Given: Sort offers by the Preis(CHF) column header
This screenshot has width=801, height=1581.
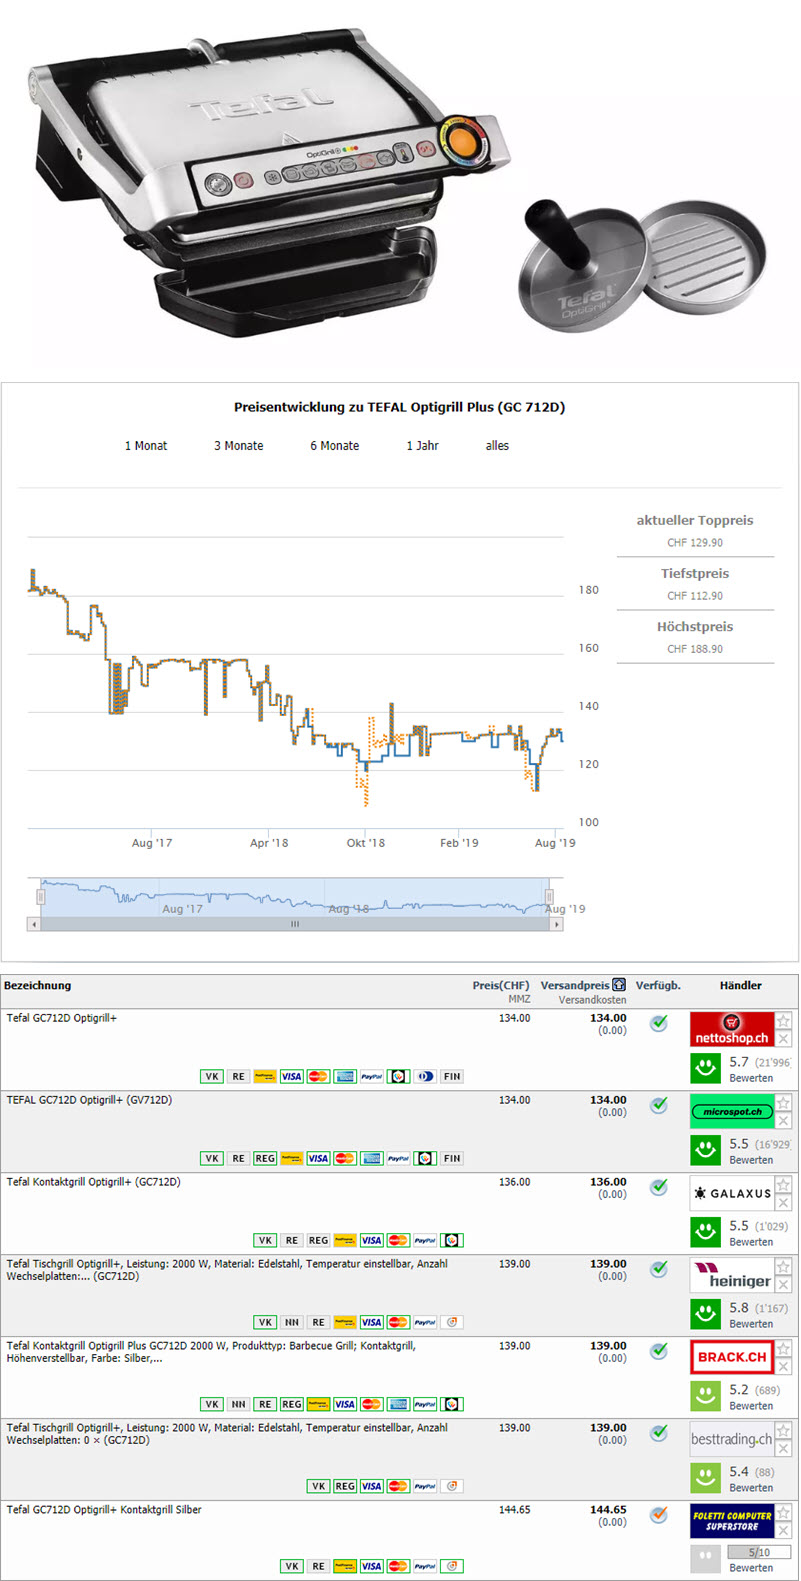Looking at the screenshot, I should coord(500,985).
